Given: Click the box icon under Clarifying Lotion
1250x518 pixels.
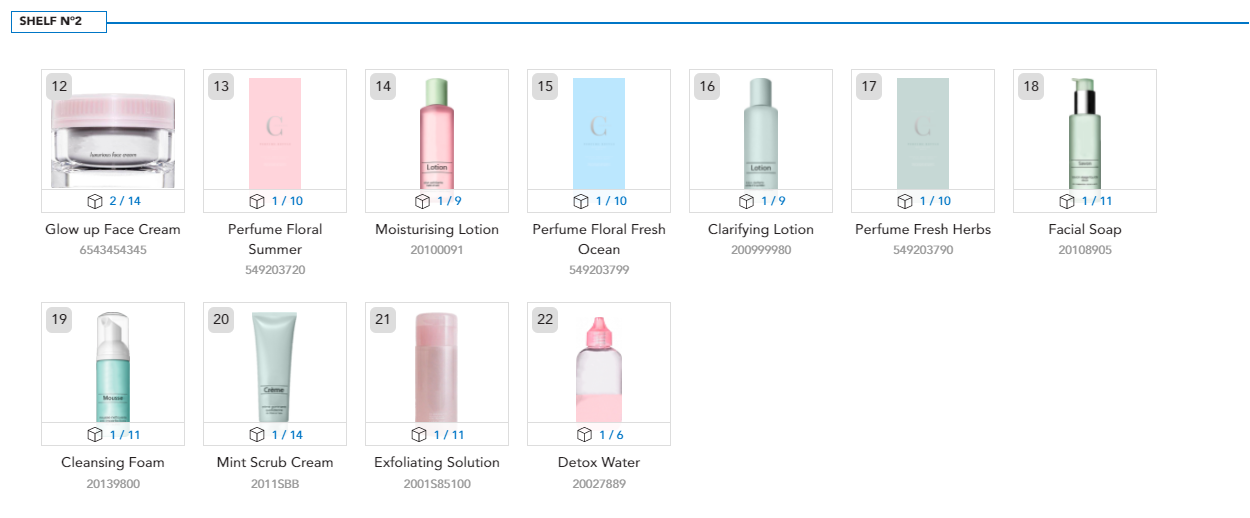Looking at the screenshot, I should coord(746,201).
